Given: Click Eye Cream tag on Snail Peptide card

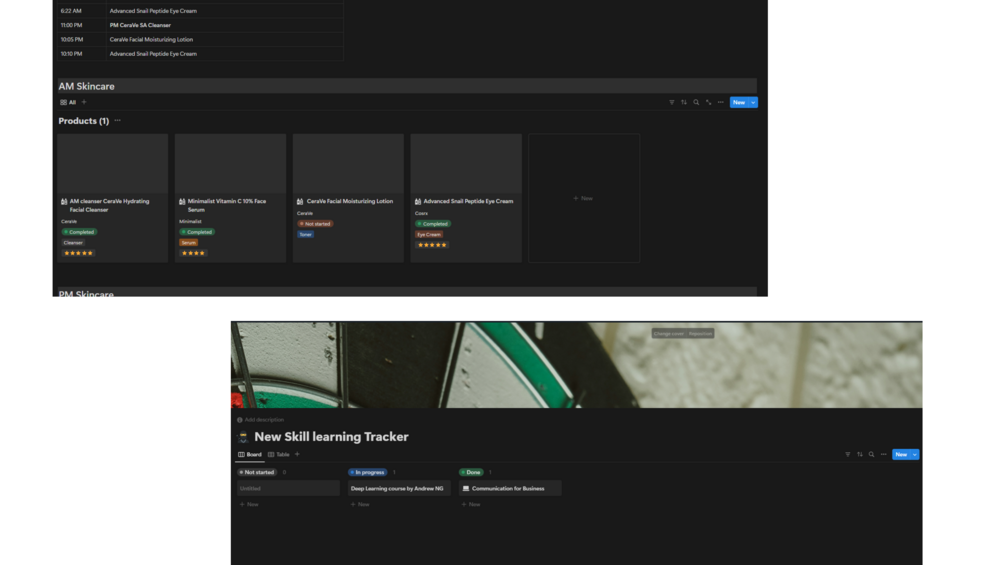Looking at the screenshot, I should coord(429,234).
